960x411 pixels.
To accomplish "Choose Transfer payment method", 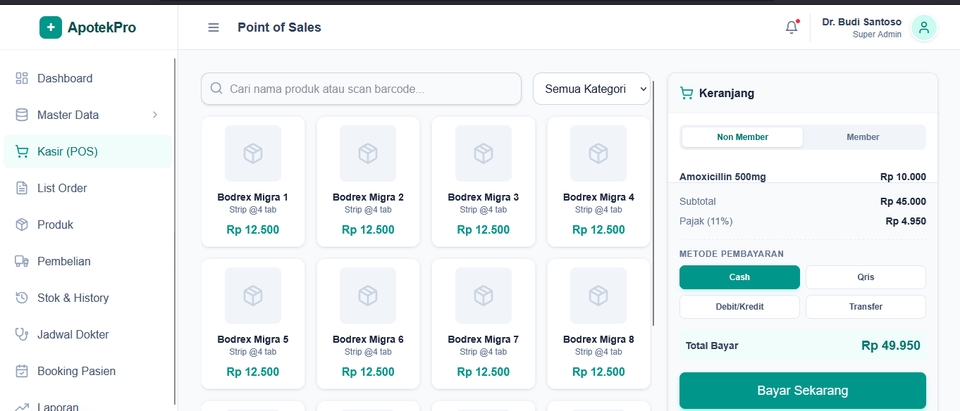I will tap(866, 306).
